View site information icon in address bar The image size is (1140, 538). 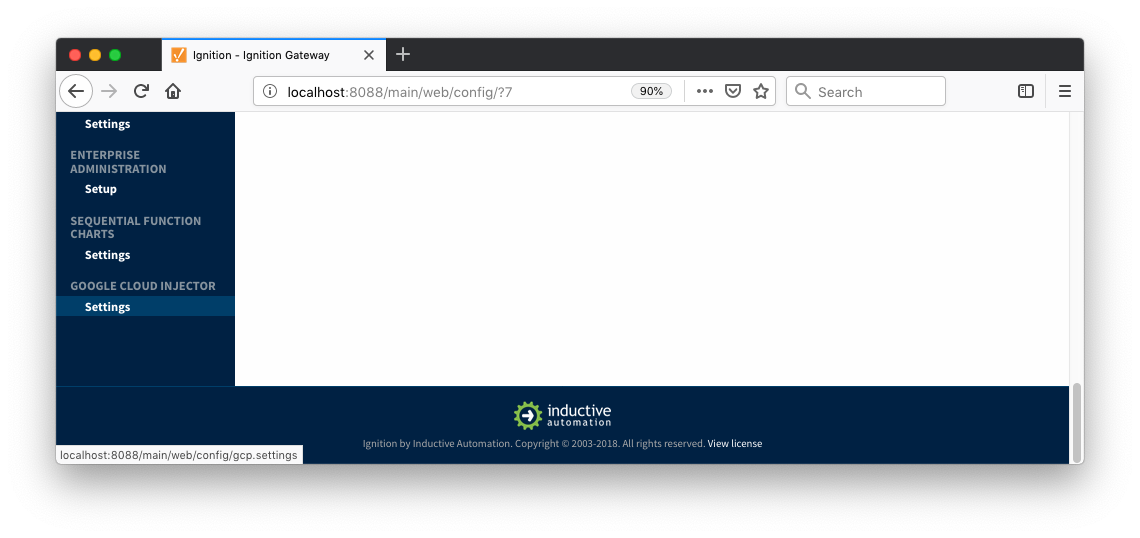pyautogui.click(x=269, y=91)
